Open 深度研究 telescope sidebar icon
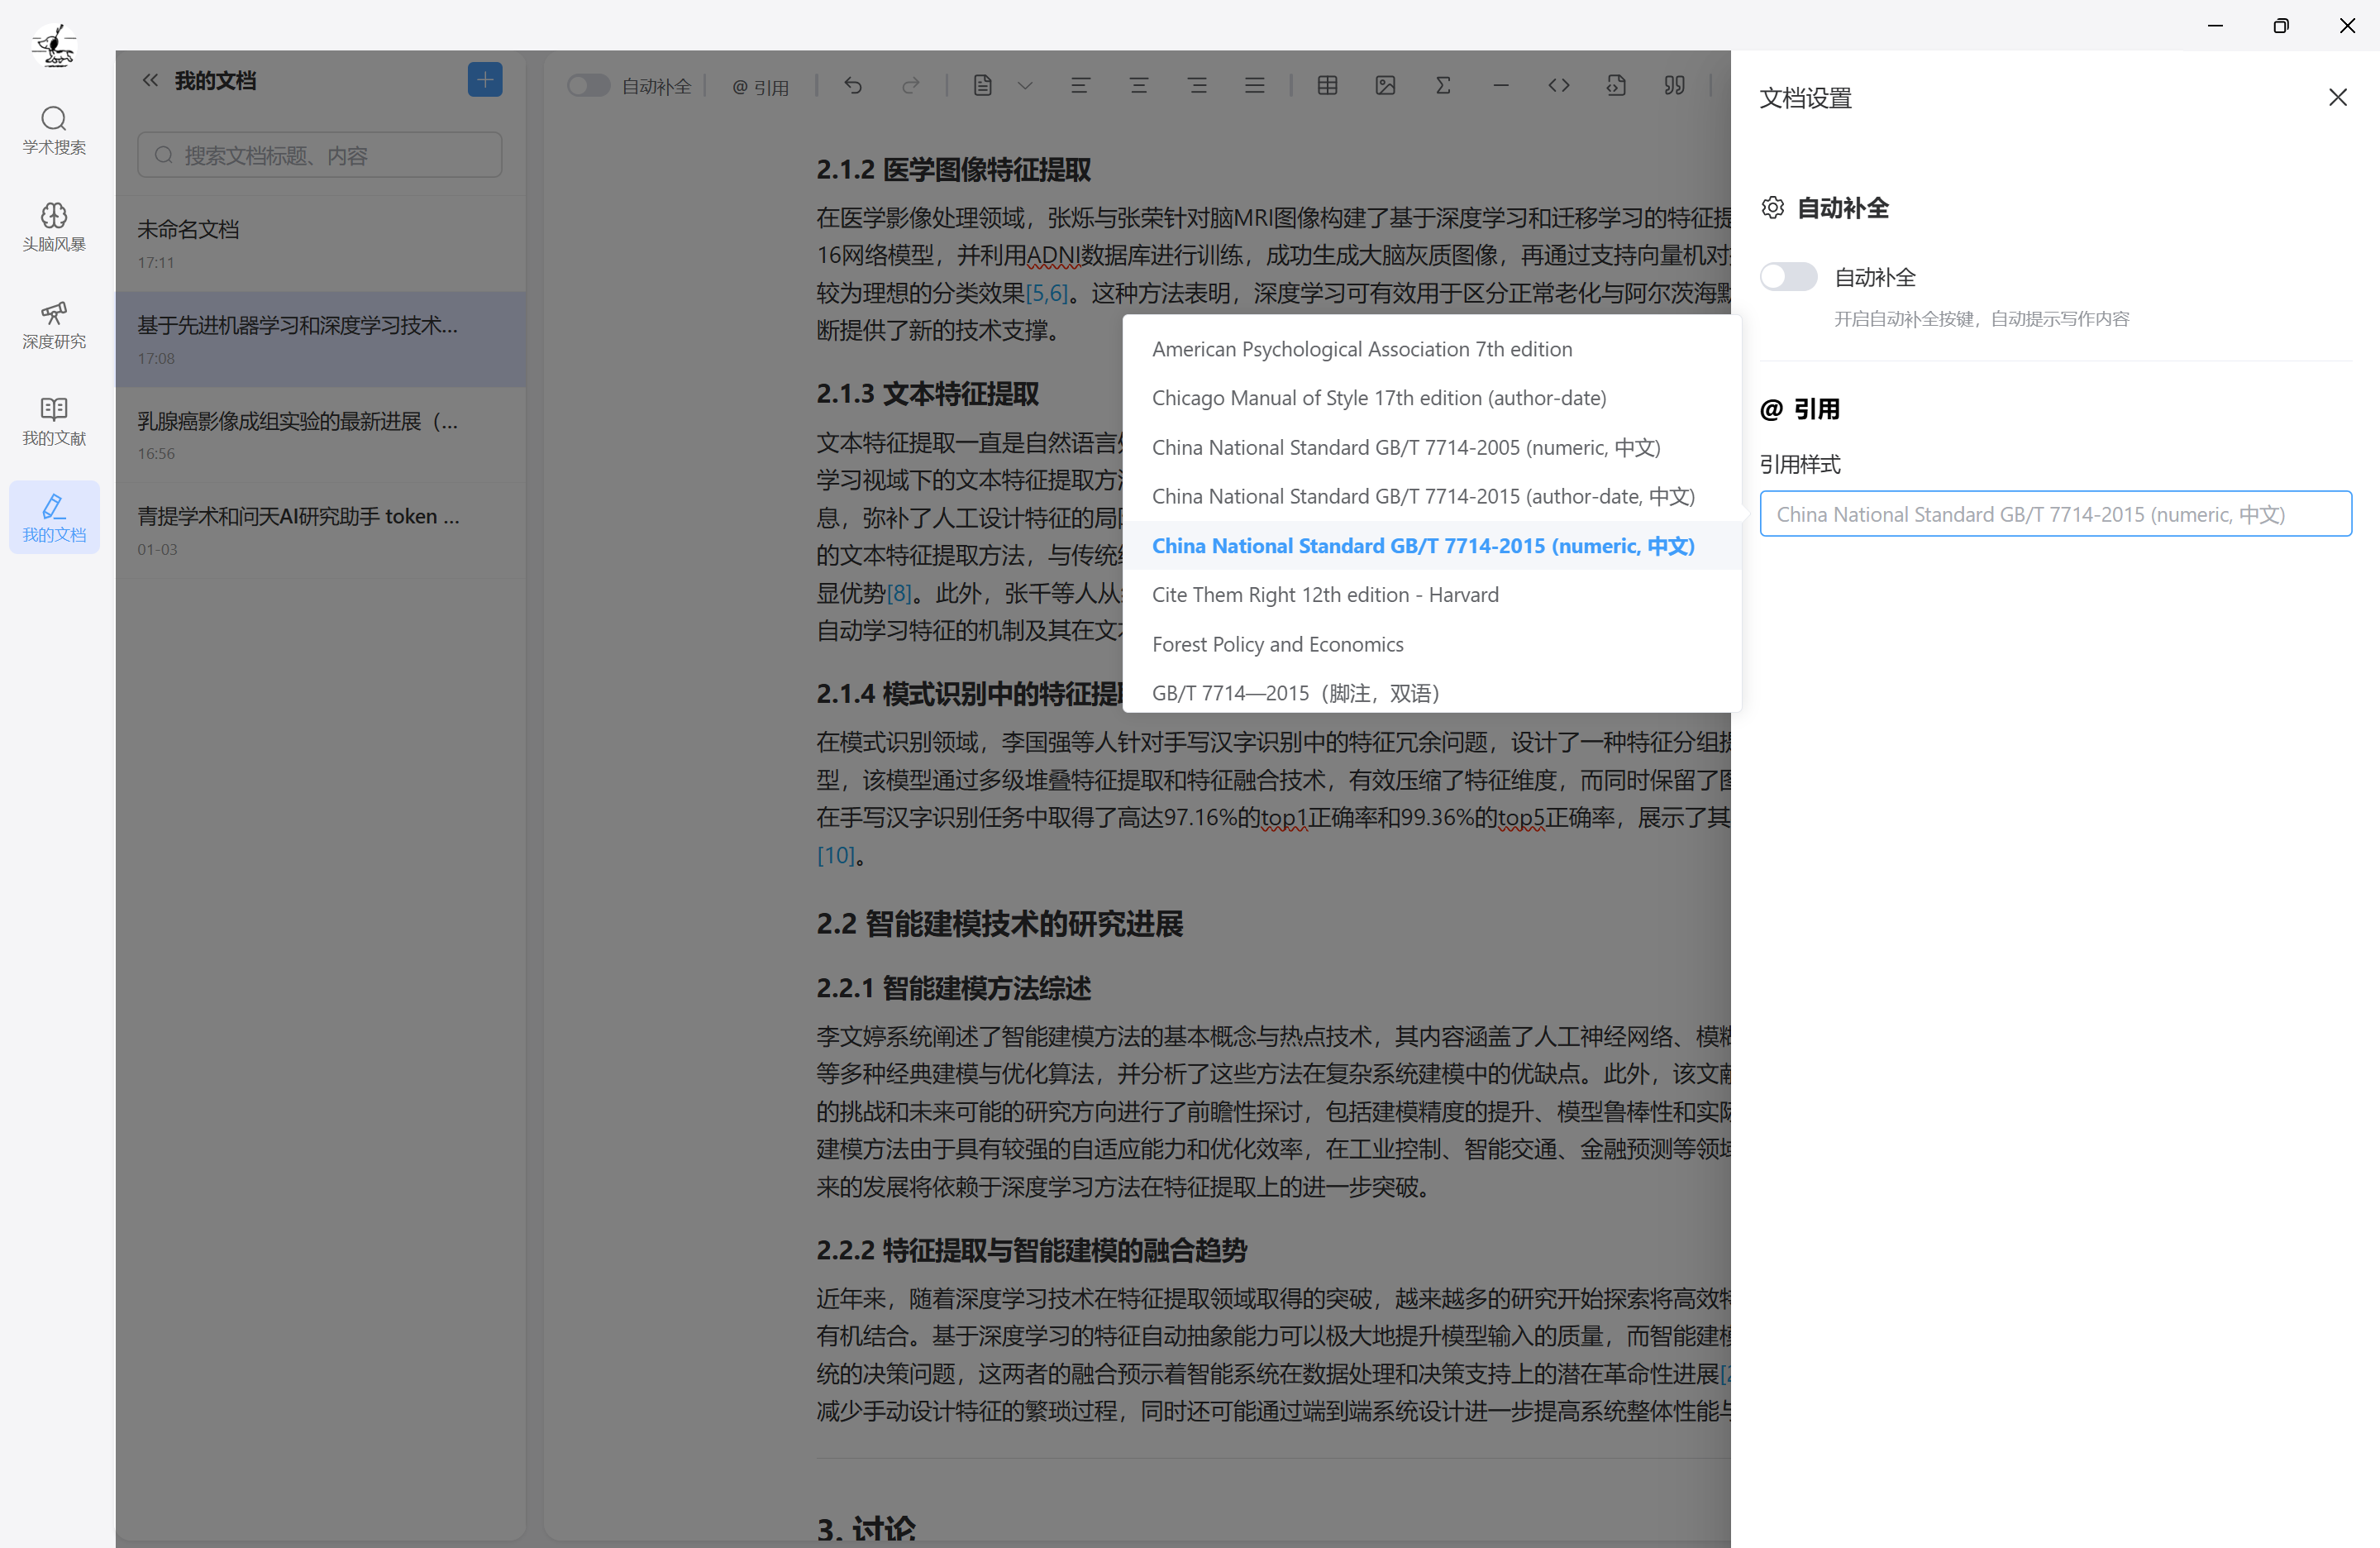The width and height of the screenshot is (2380, 1548). 54,324
